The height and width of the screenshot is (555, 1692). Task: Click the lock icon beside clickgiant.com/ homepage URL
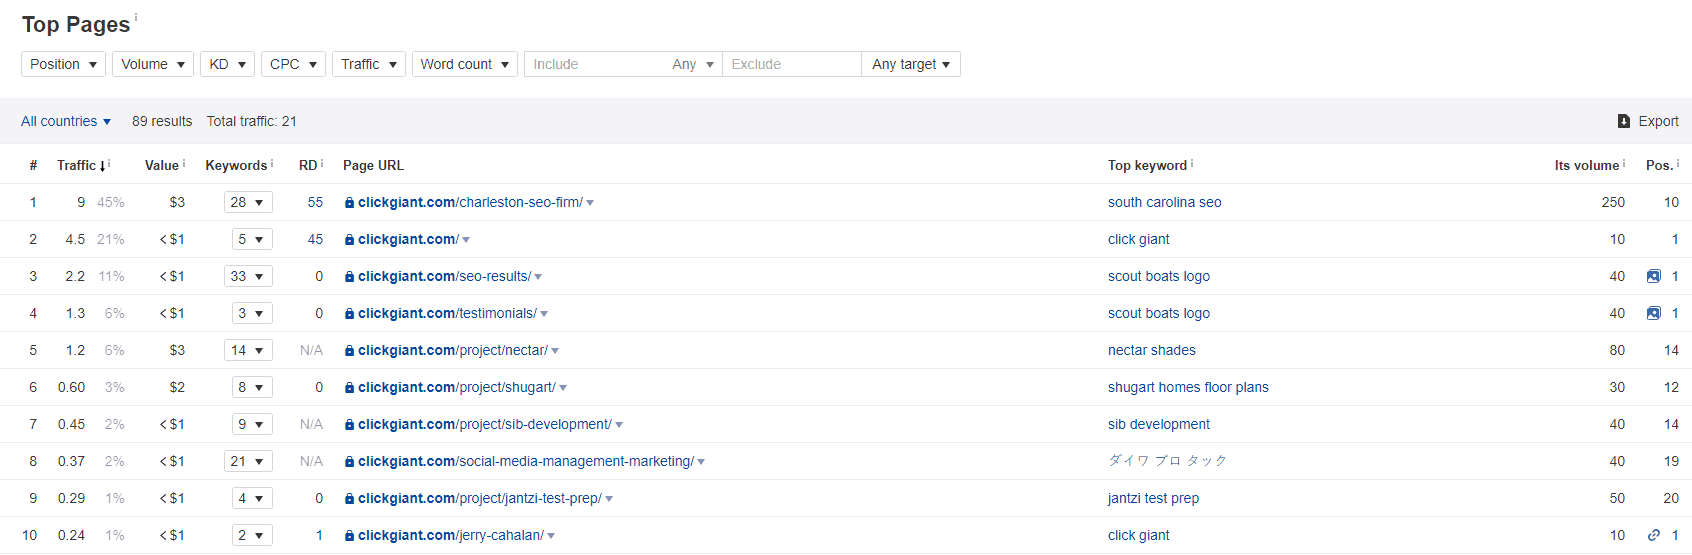[349, 240]
